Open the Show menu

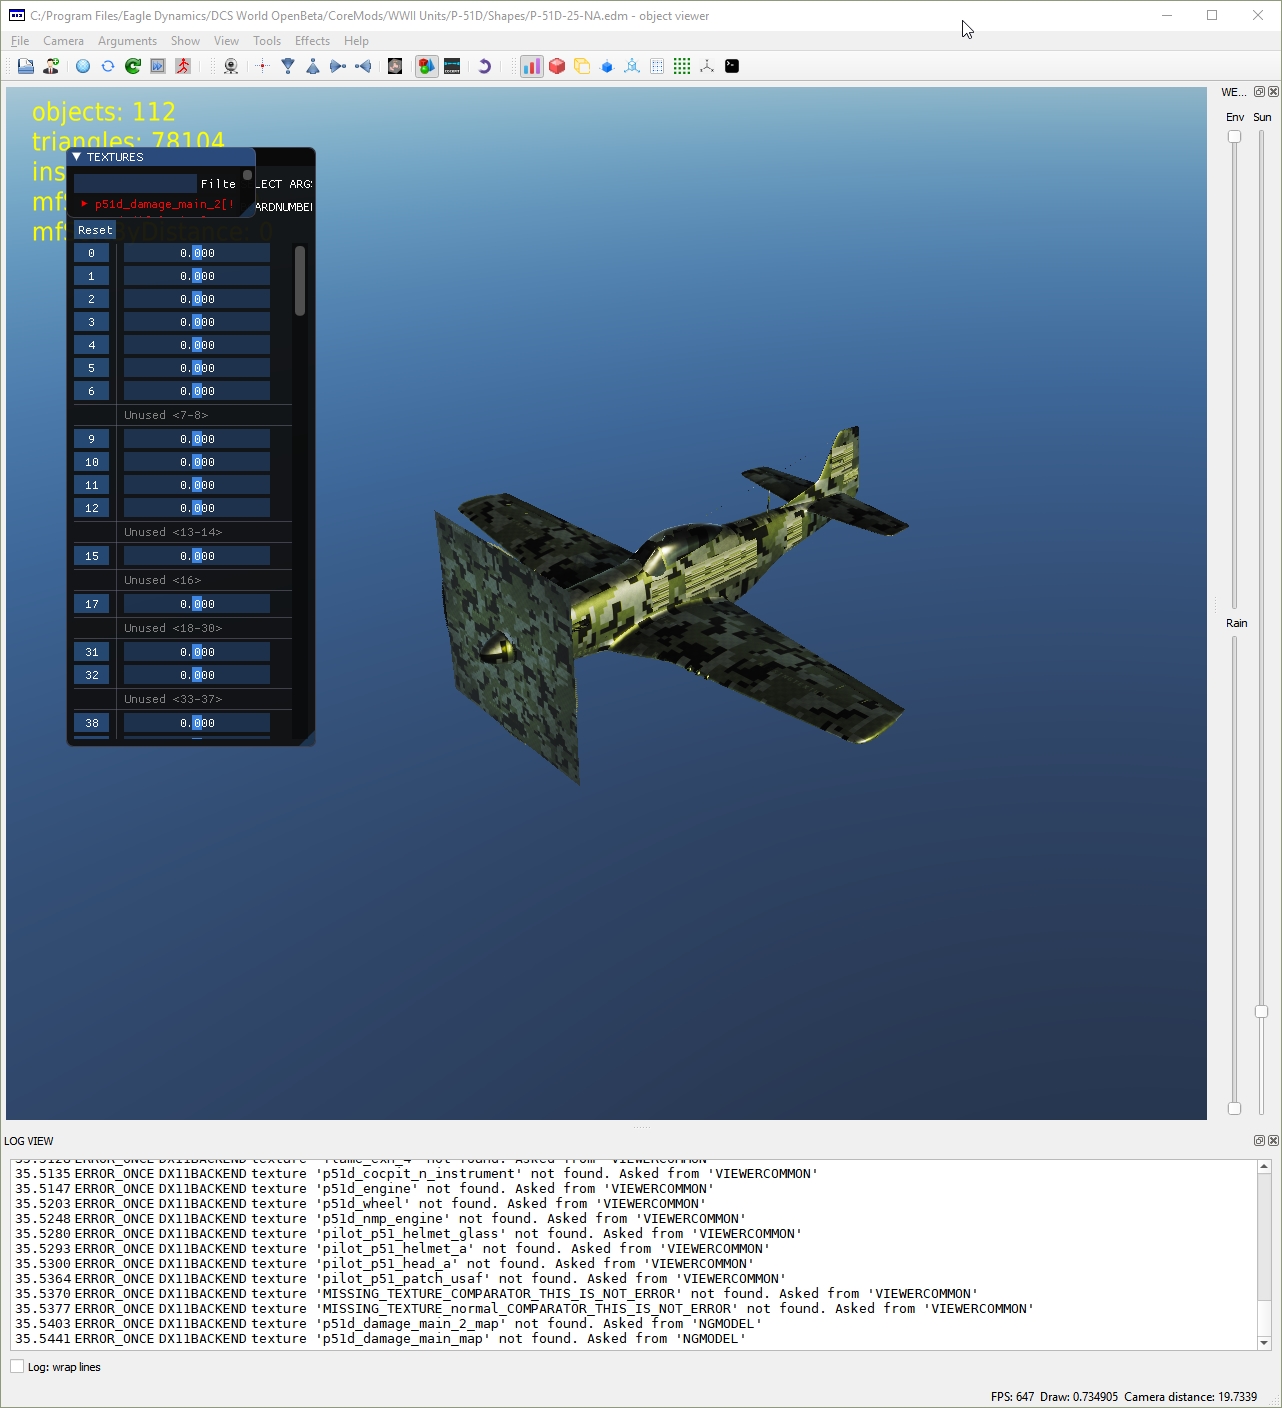click(x=185, y=41)
